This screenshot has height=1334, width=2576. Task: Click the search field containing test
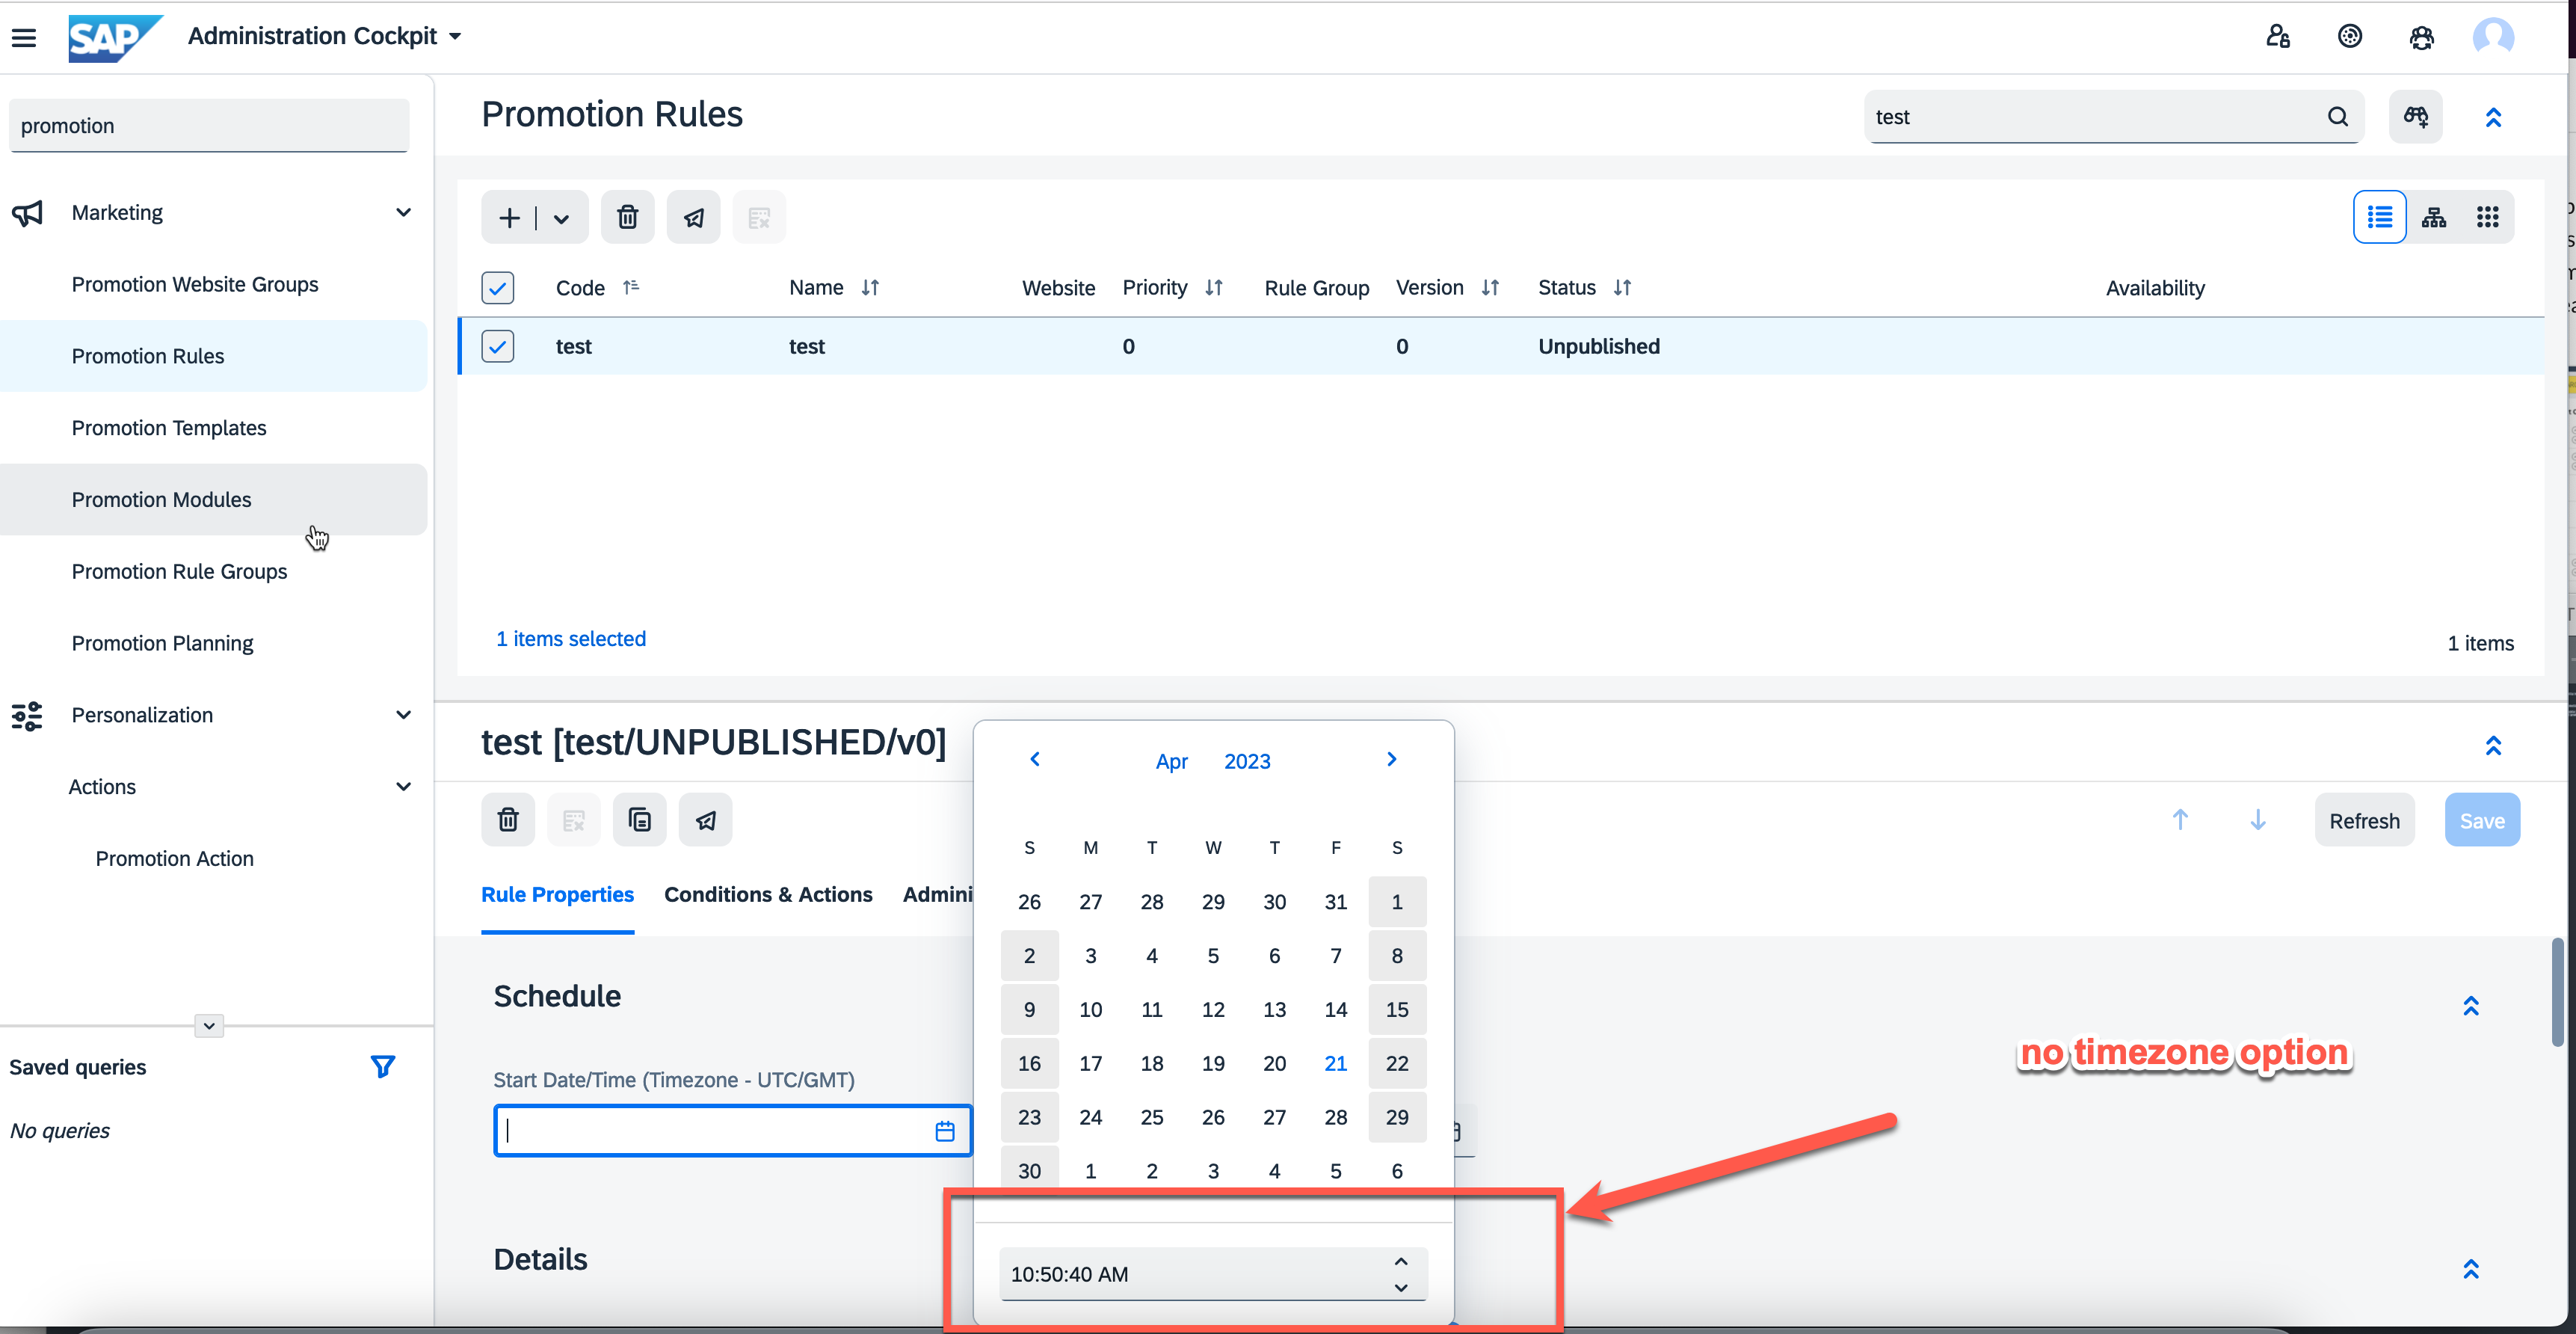tap(2095, 117)
